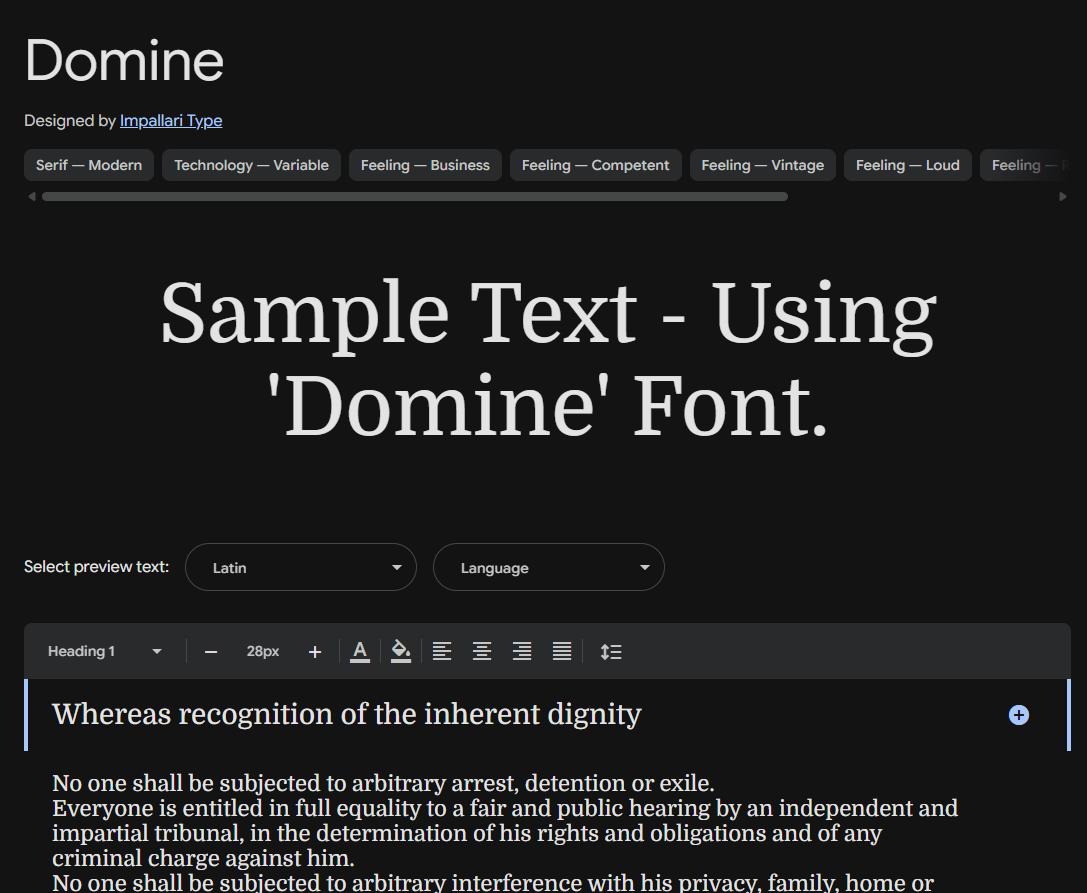The image size is (1087, 893).
Task: Select the Feeling — Business tag
Action: (x=425, y=165)
